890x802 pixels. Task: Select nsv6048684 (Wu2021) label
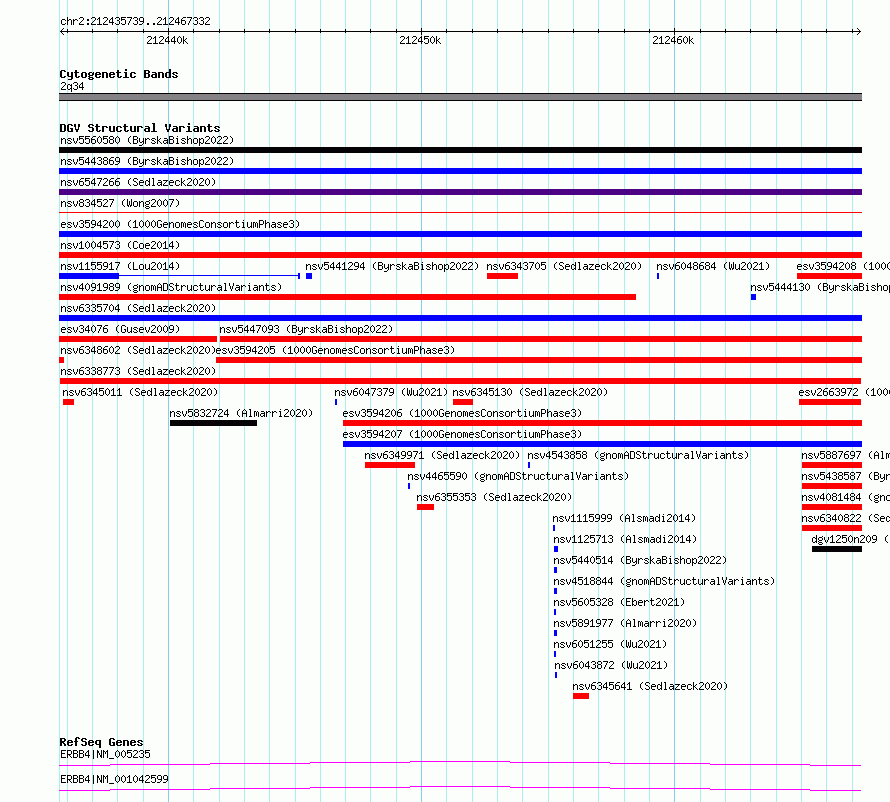713,266
